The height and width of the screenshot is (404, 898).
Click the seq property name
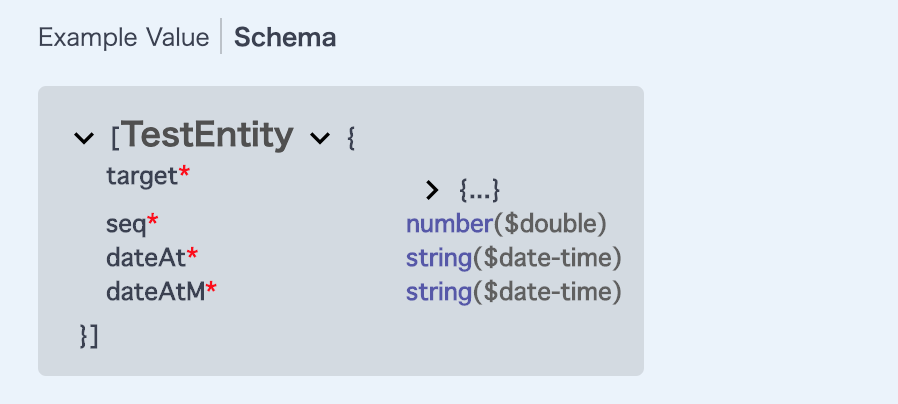click(127, 224)
